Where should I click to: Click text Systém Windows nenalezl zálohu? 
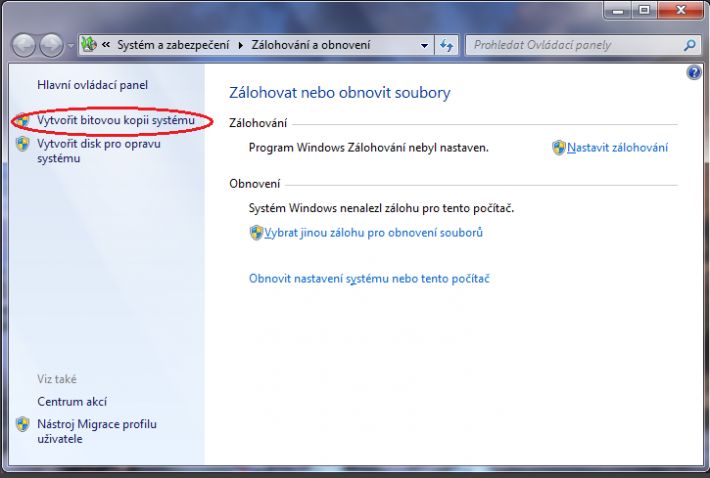click(381, 208)
